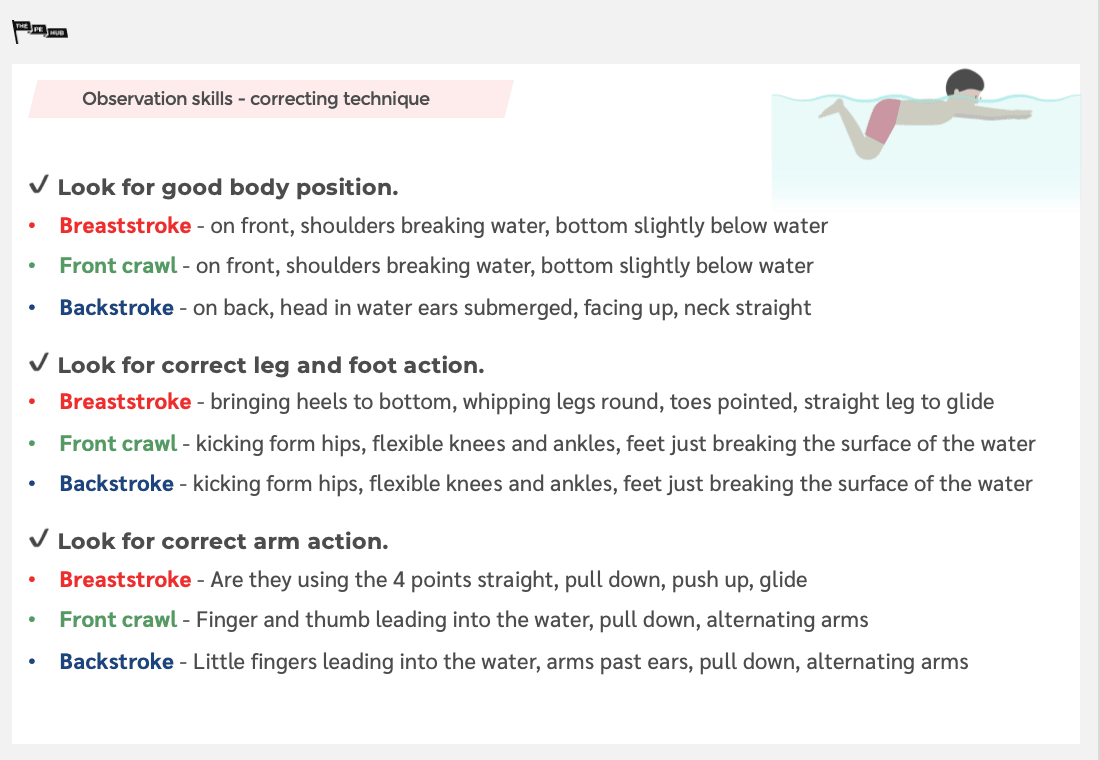Click green Front crawl label under body position

point(118,266)
